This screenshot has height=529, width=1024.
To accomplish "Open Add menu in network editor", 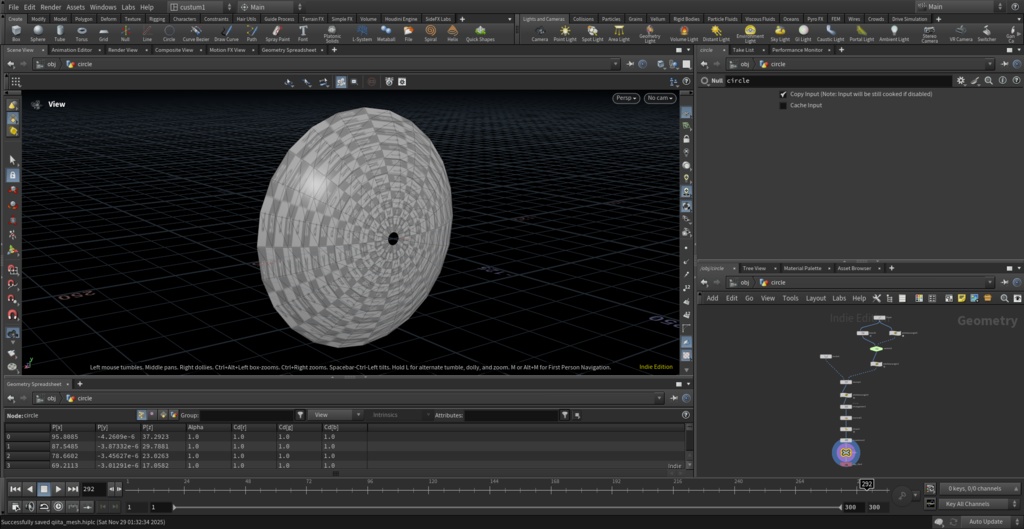I will [712, 298].
